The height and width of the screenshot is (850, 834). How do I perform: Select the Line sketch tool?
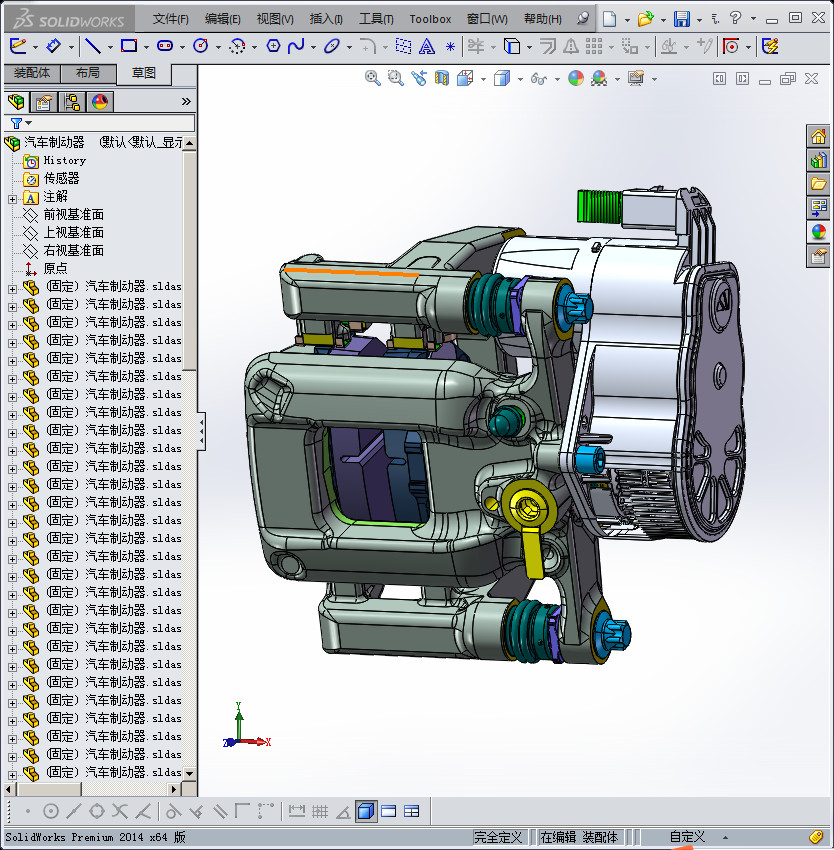point(92,46)
